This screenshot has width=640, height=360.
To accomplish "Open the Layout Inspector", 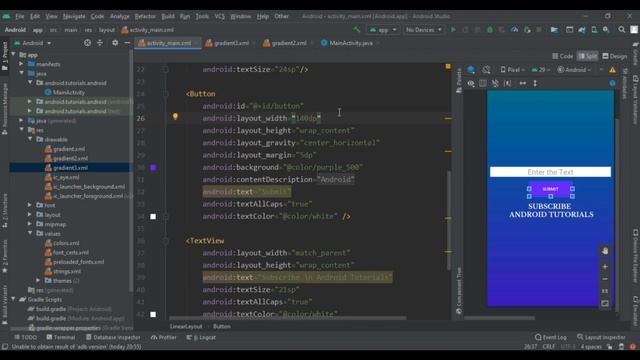I will click(x=601, y=338).
